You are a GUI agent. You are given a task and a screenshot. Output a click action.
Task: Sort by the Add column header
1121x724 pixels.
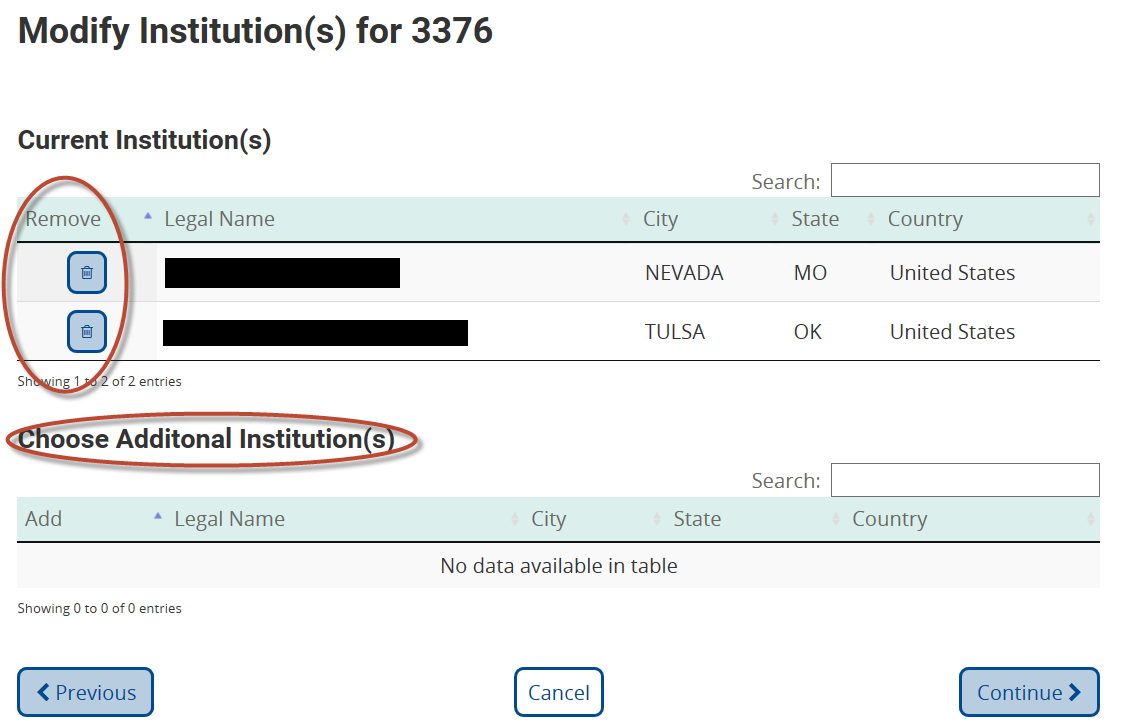[44, 519]
